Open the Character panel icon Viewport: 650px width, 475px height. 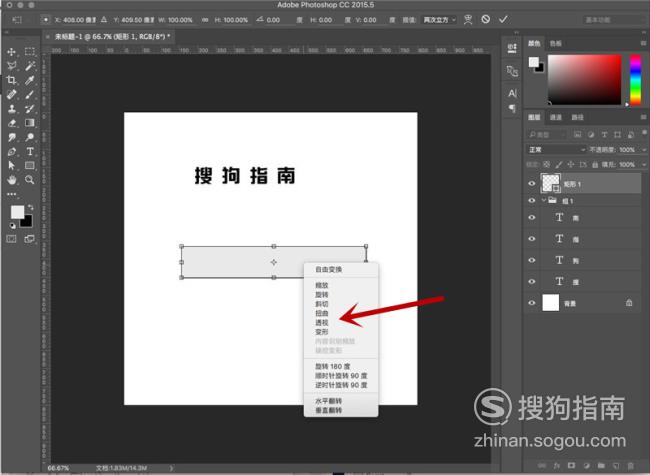pyautogui.click(x=512, y=93)
